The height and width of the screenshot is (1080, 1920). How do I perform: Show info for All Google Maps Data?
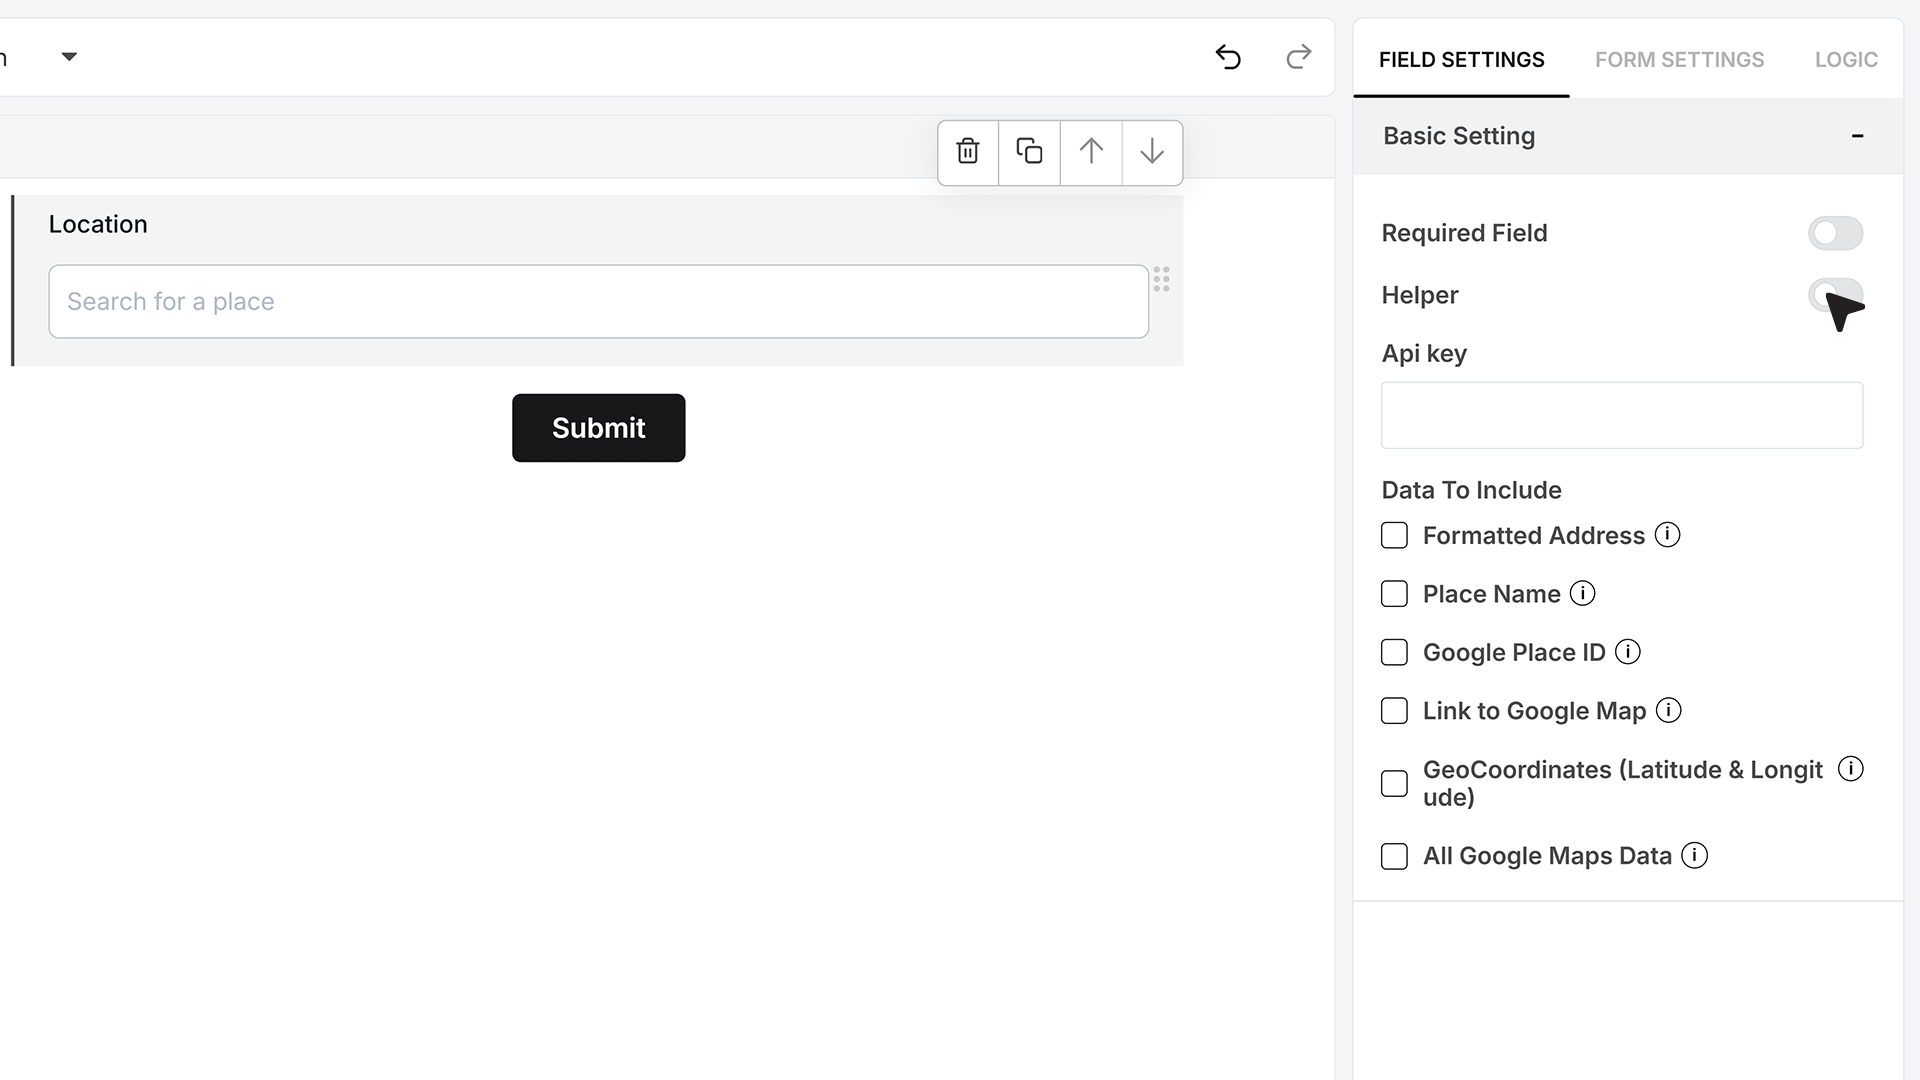[x=1694, y=856]
